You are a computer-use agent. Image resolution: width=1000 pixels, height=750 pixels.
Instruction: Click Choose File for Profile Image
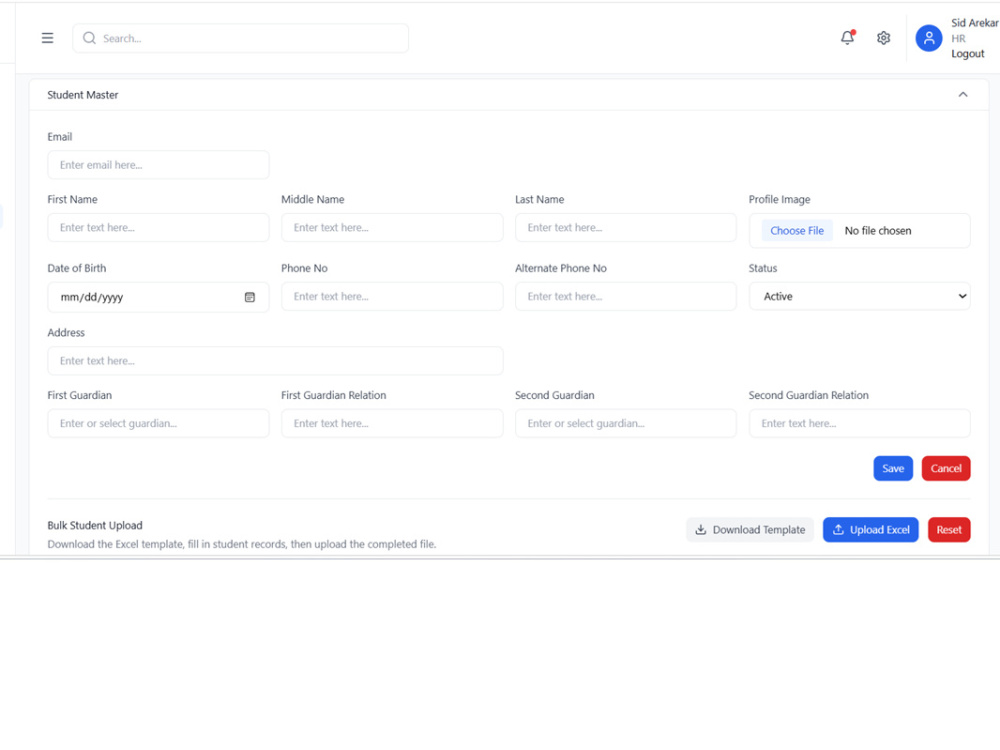click(797, 231)
